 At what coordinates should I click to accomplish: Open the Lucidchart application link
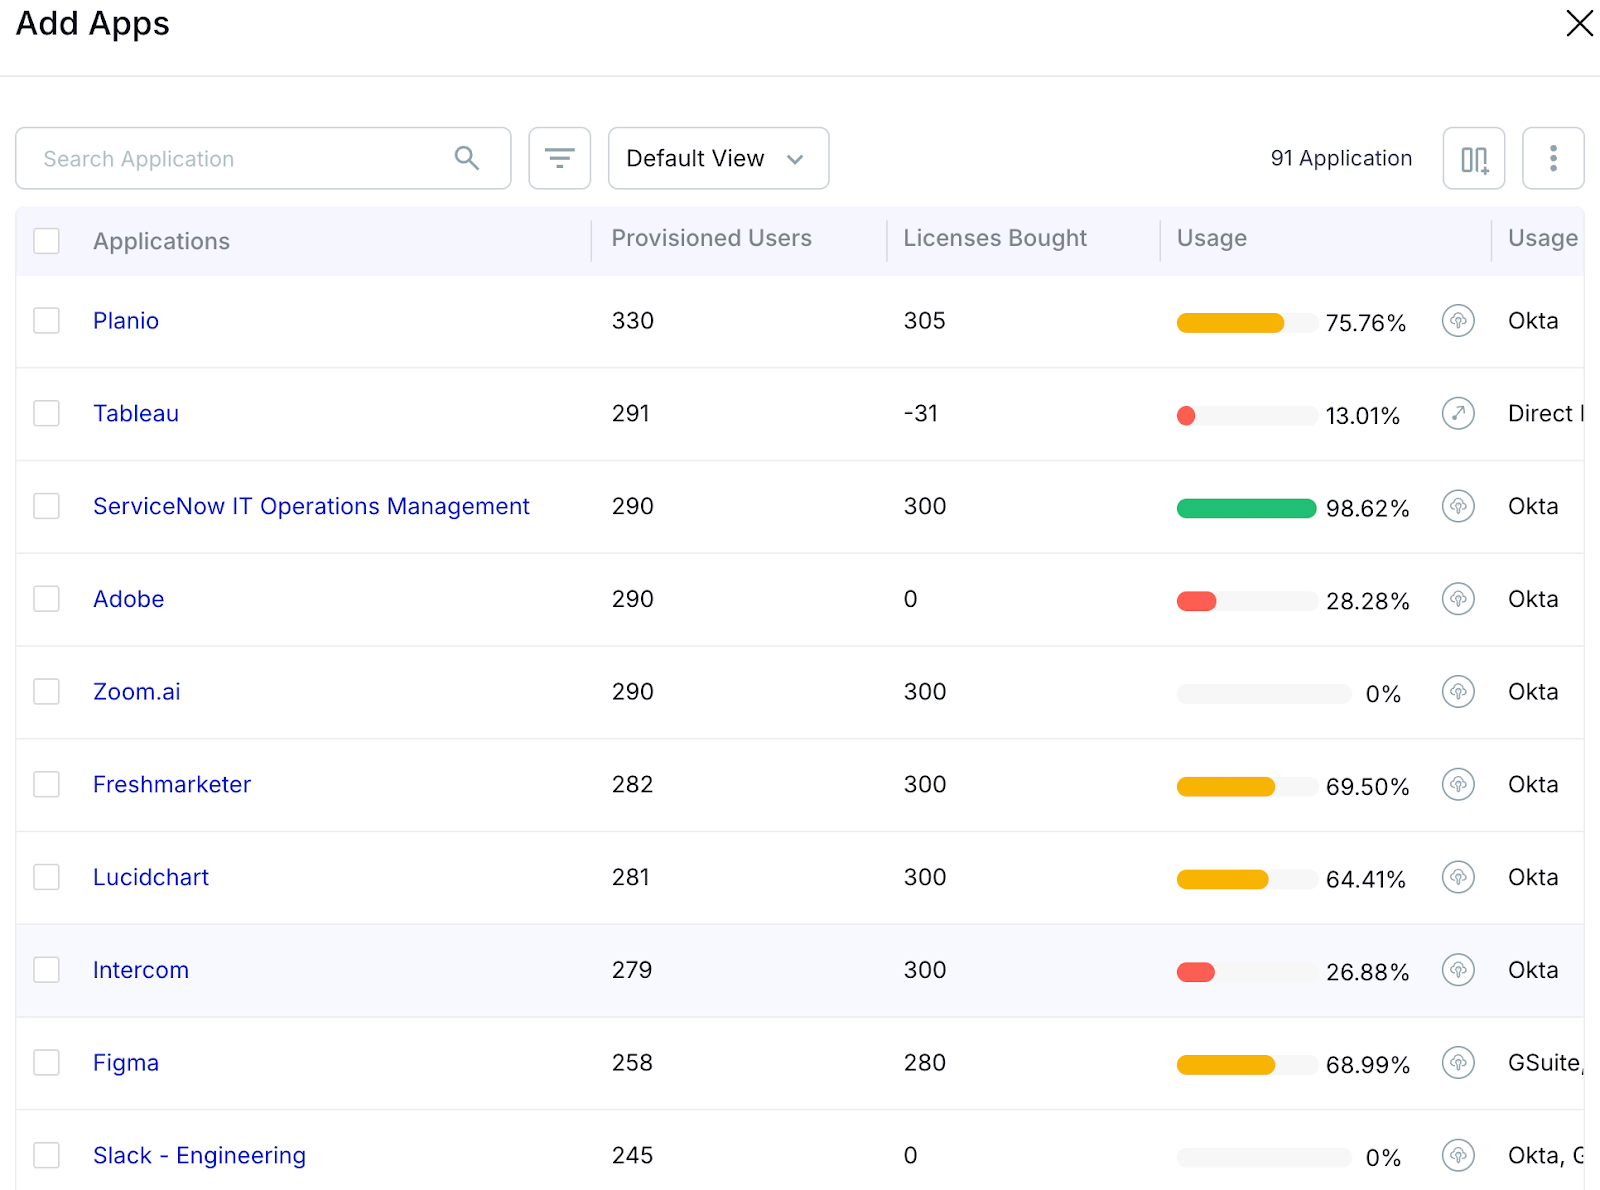coord(151,877)
